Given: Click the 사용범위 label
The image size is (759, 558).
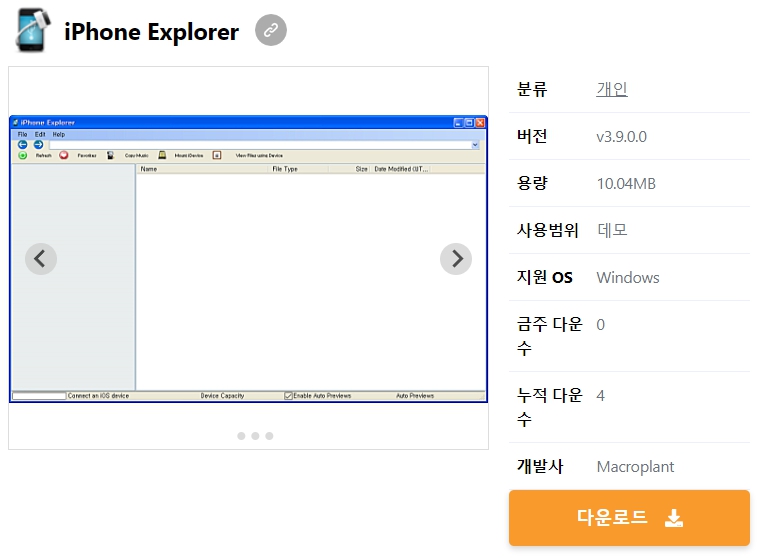Looking at the screenshot, I should (x=547, y=230).
